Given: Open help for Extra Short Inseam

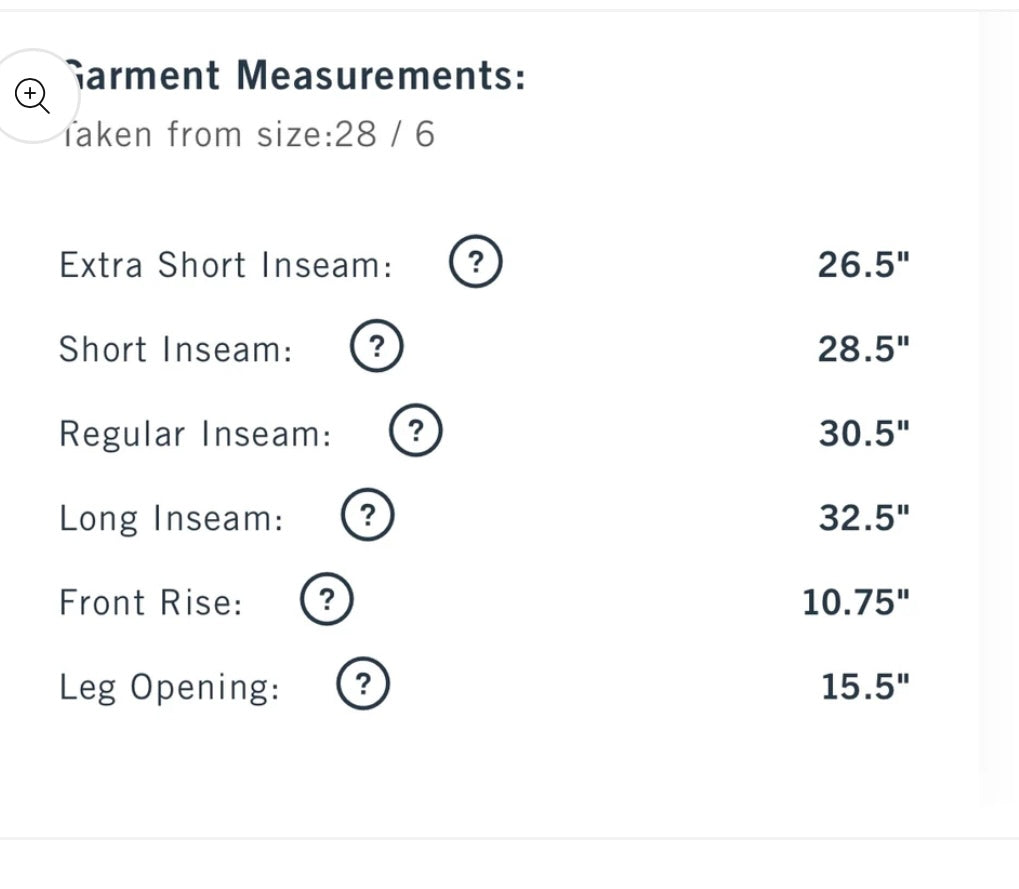Looking at the screenshot, I should pyautogui.click(x=475, y=263).
